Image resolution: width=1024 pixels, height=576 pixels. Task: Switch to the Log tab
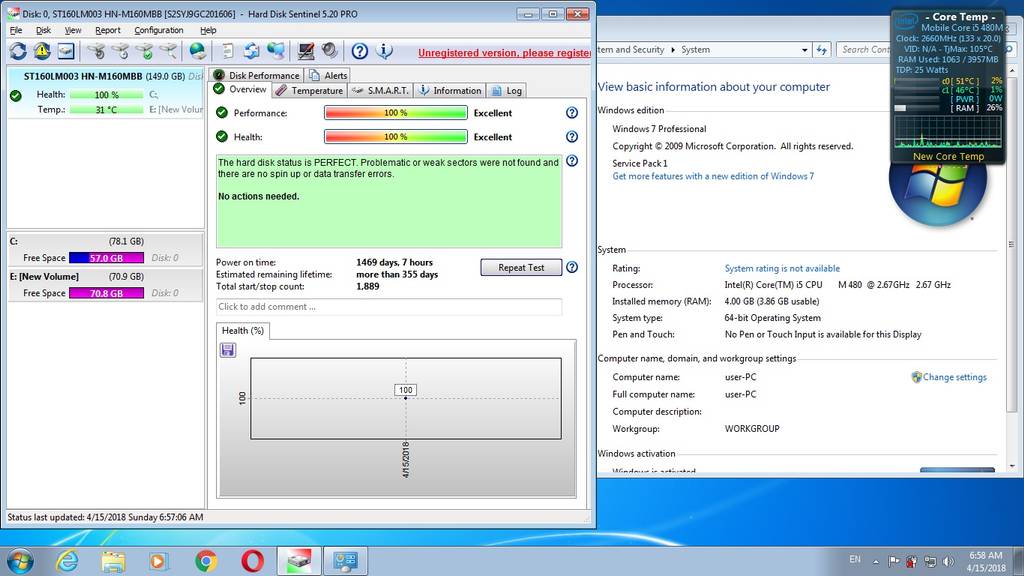(x=506, y=90)
